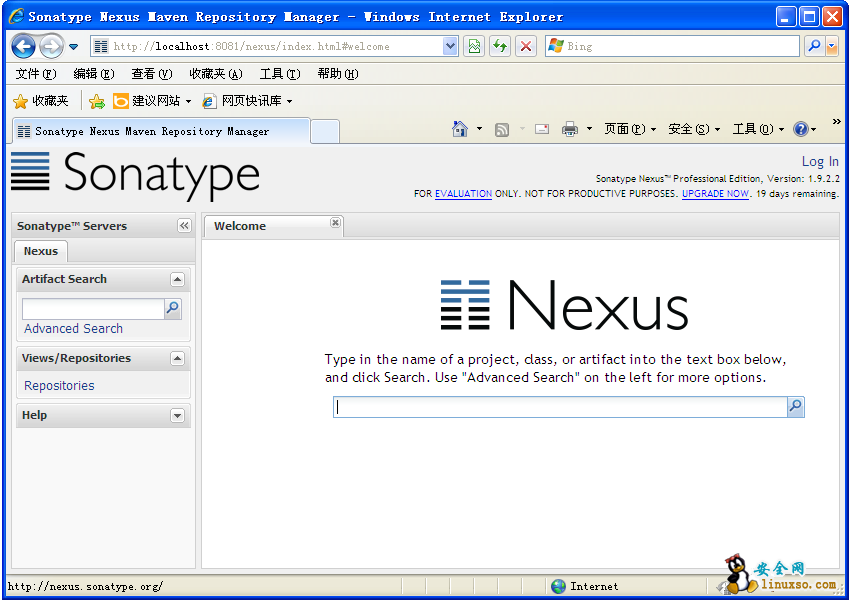Go back with the browser Back arrow
Screen dimensions: 849x600
(23, 47)
